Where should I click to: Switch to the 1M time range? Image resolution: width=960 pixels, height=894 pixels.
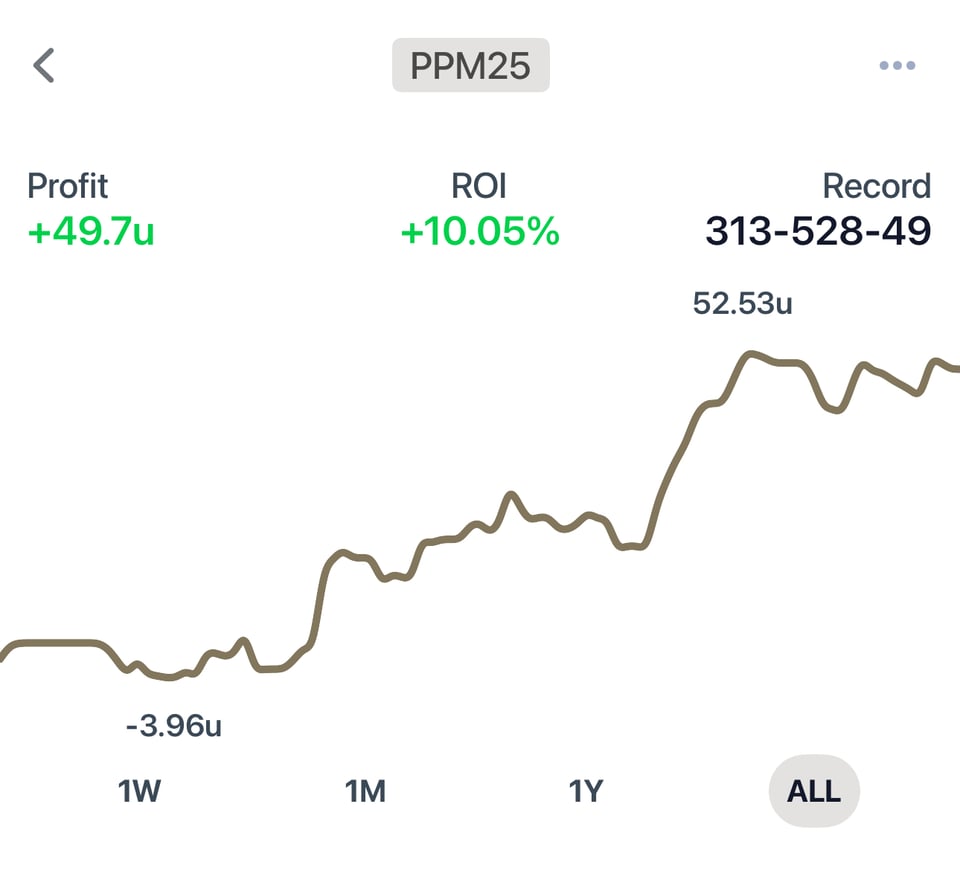pyautogui.click(x=365, y=792)
